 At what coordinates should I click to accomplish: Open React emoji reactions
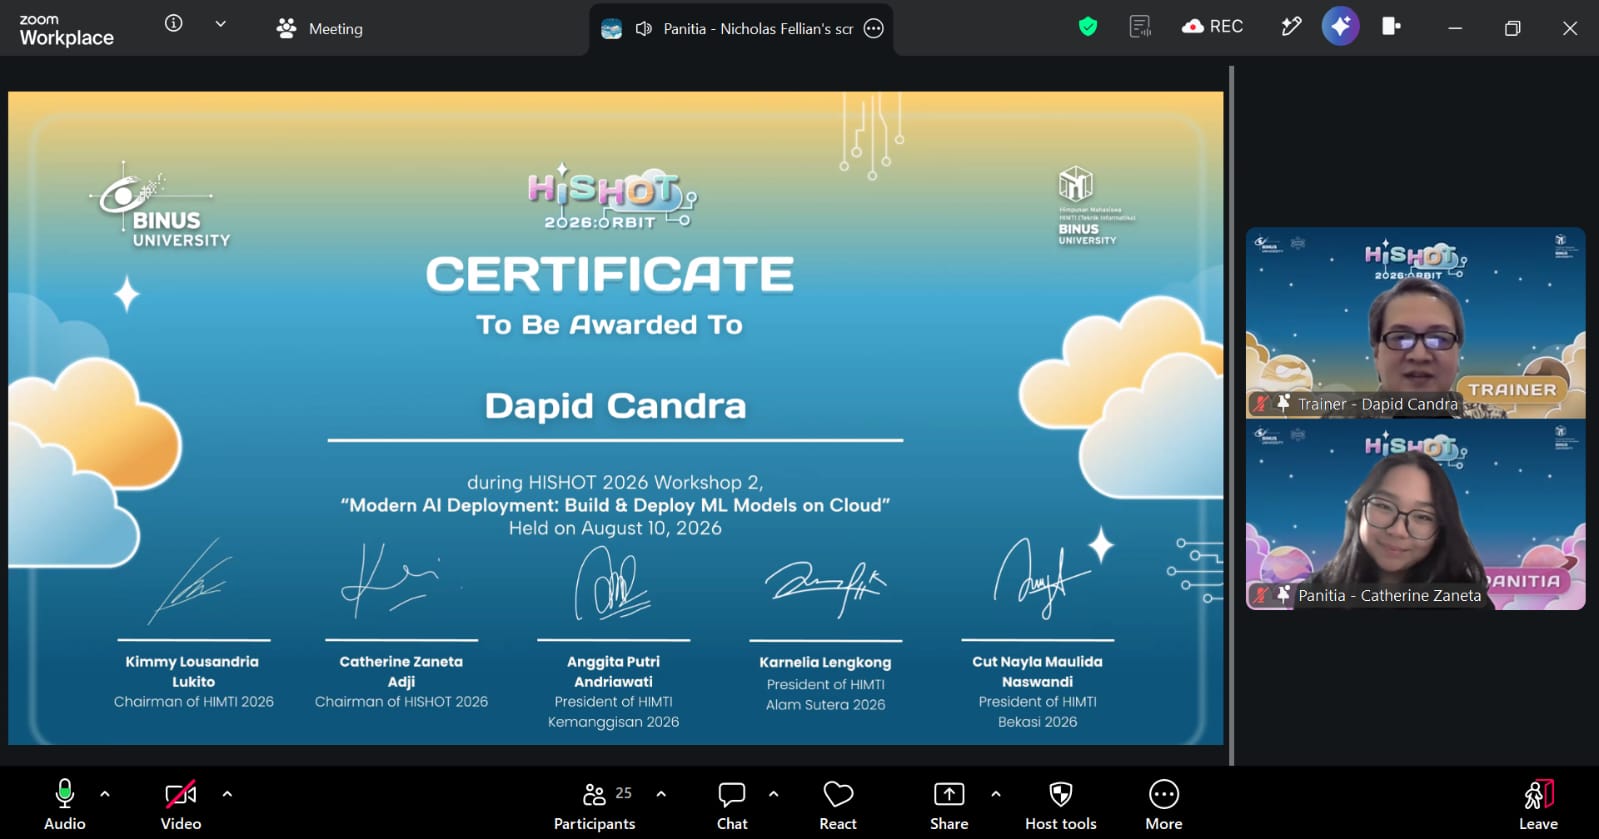838,805
